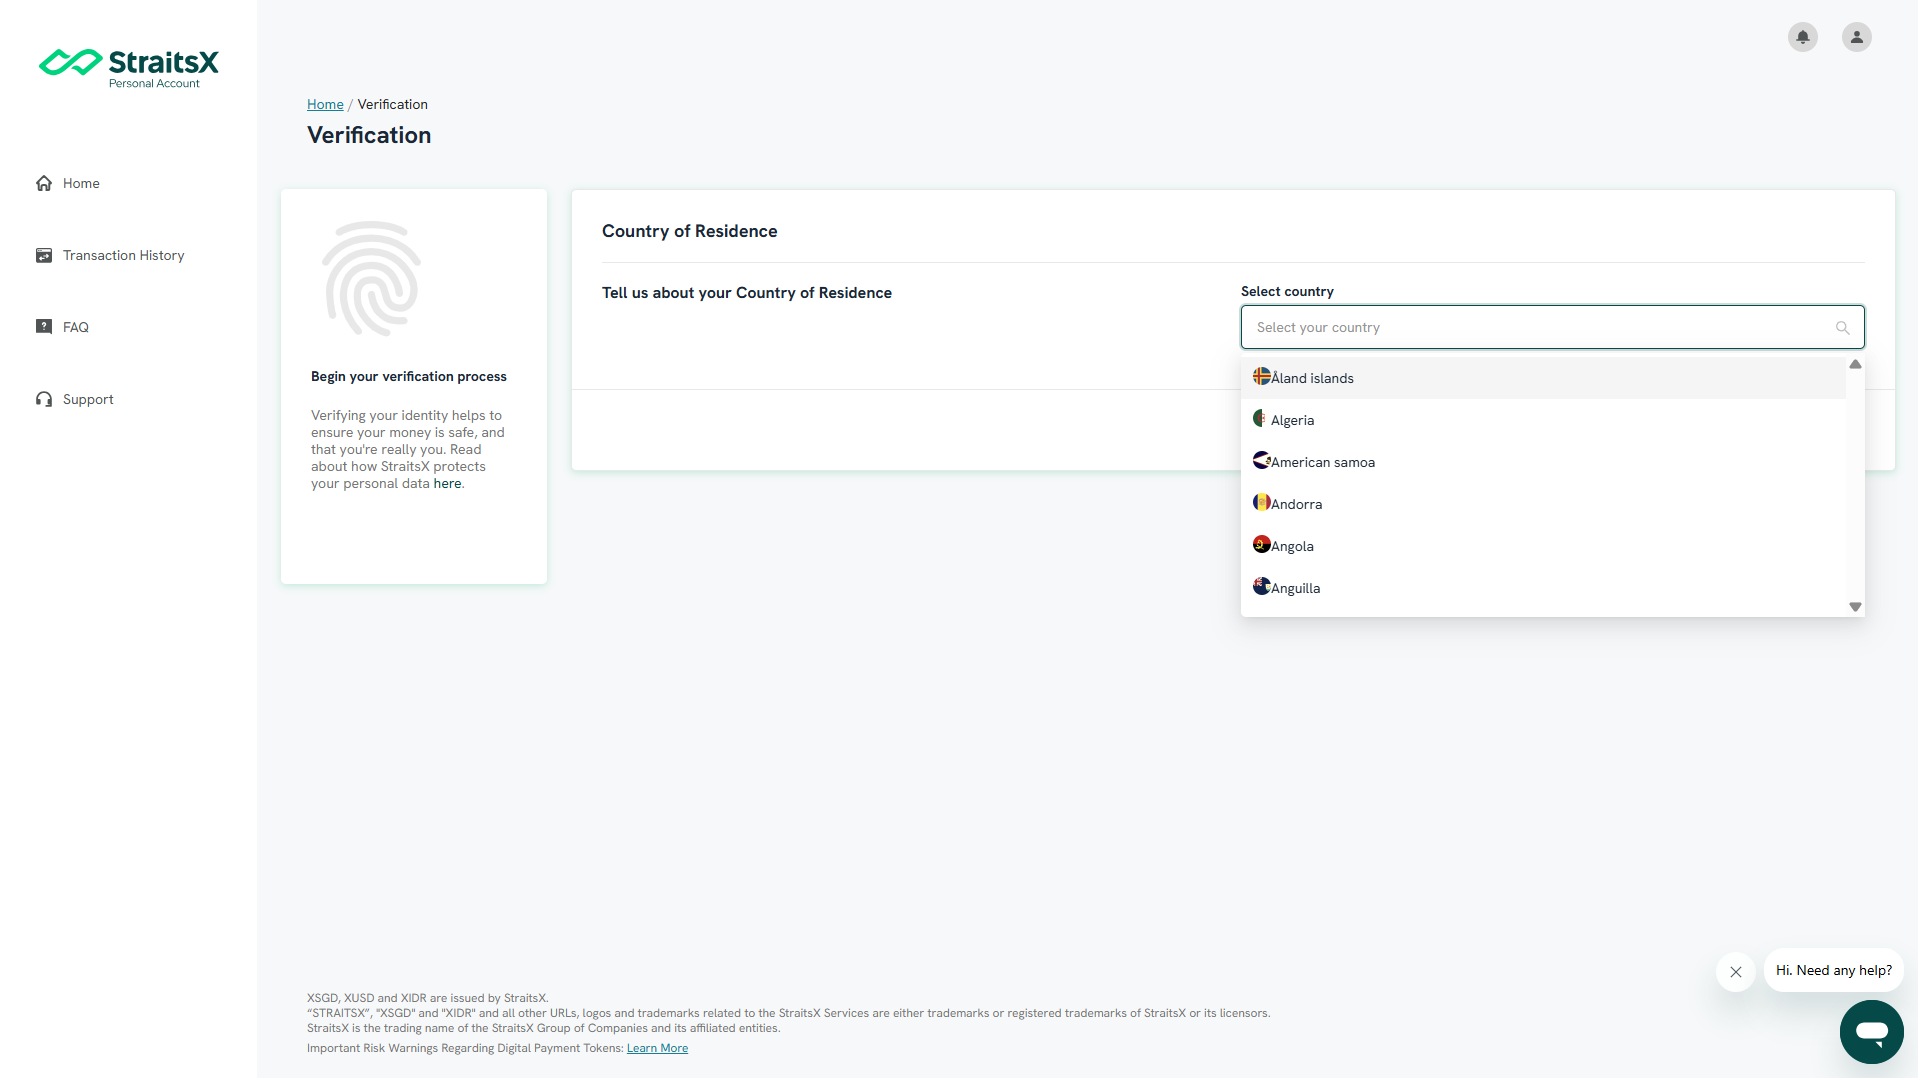Click the Transaction History icon
Image resolution: width=1918 pixels, height=1078 pixels.
pos(44,255)
